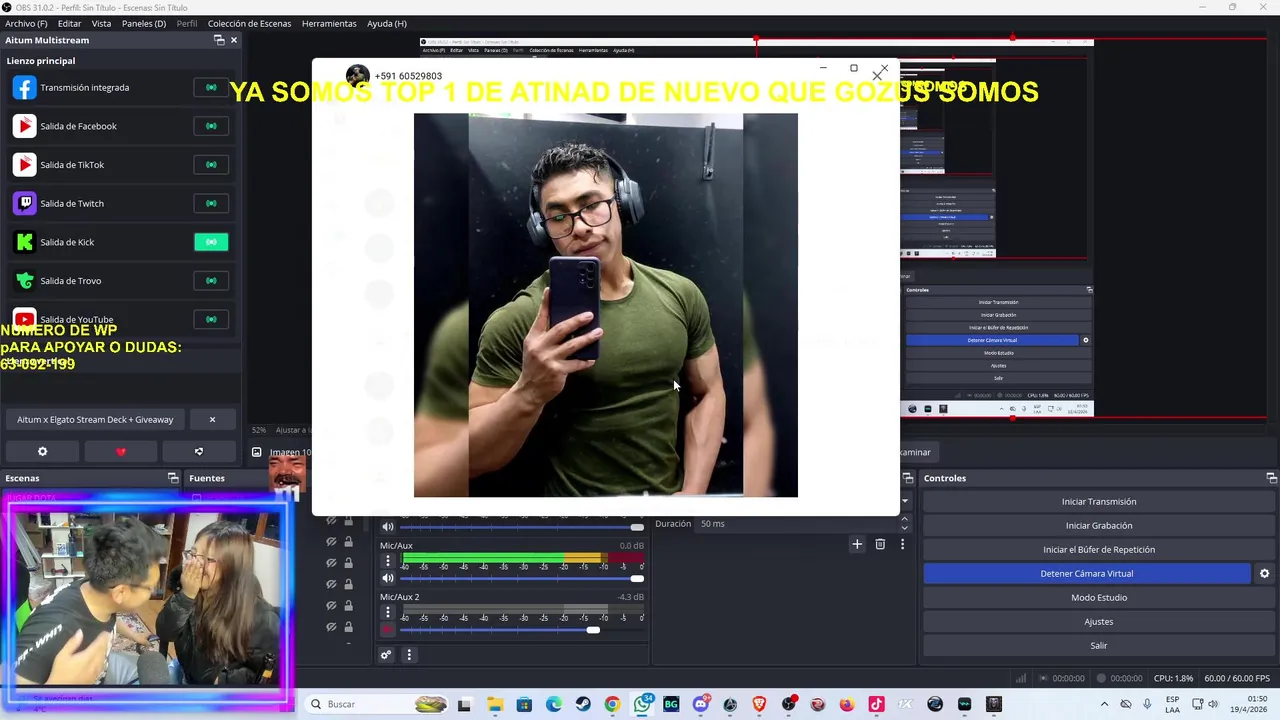
Task: Click Aitum button right of the heart
Action: (x=199, y=452)
